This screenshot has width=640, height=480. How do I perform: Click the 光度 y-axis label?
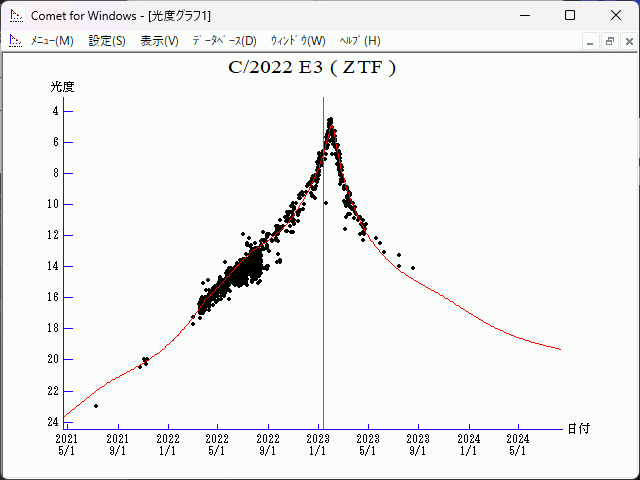coord(62,87)
